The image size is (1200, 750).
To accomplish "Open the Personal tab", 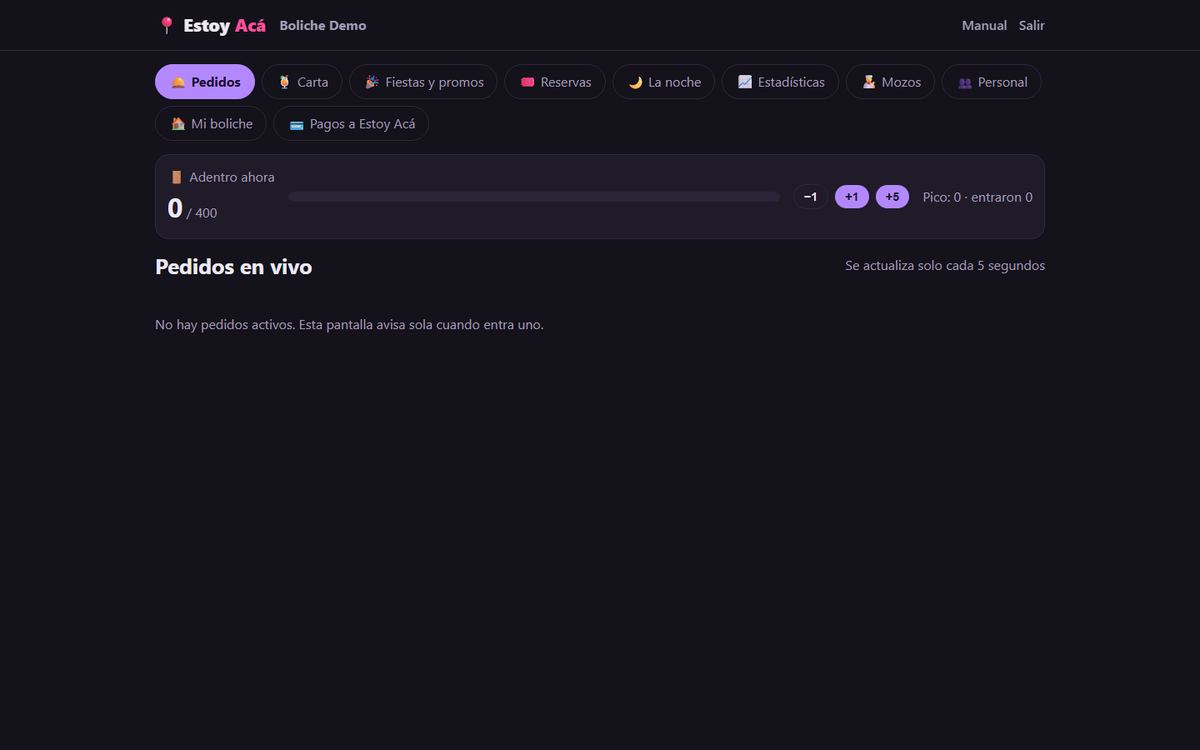I will coord(991,82).
